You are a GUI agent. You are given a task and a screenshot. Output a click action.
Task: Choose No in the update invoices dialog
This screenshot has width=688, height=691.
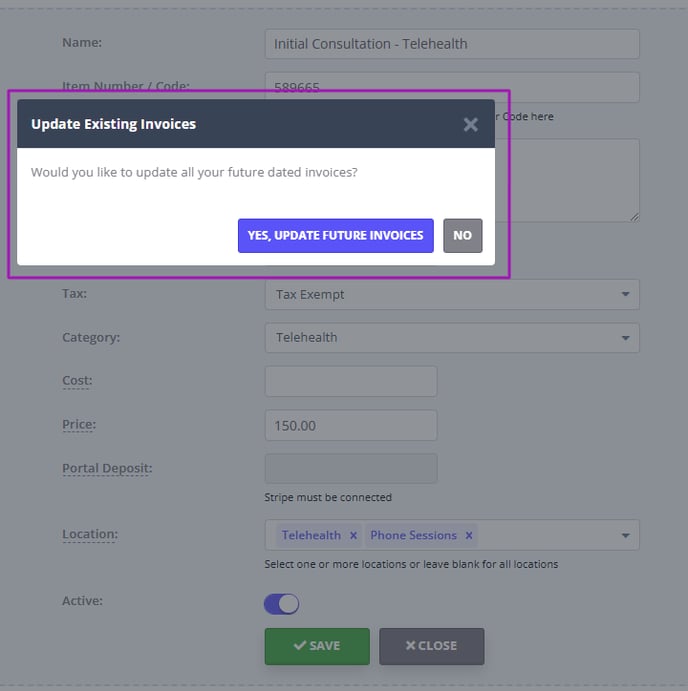462,235
